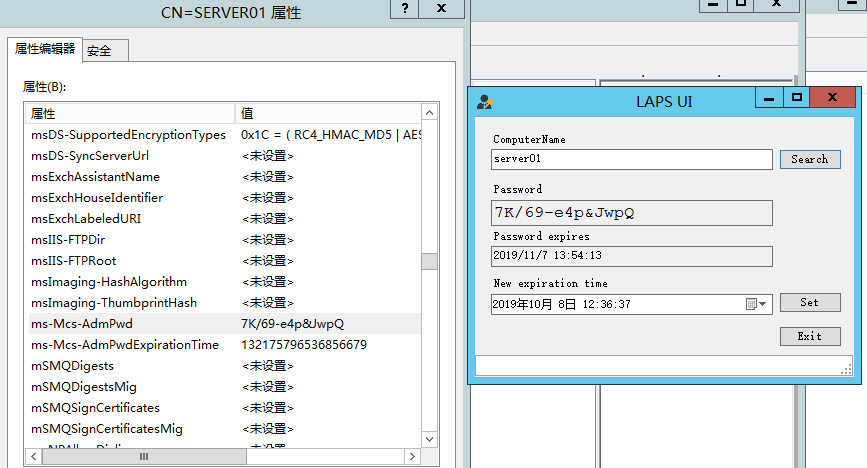The height and width of the screenshot is (468, 867).
Task: Select the msDS-SyncServerUrl attribute row
Action: (223, 156)
